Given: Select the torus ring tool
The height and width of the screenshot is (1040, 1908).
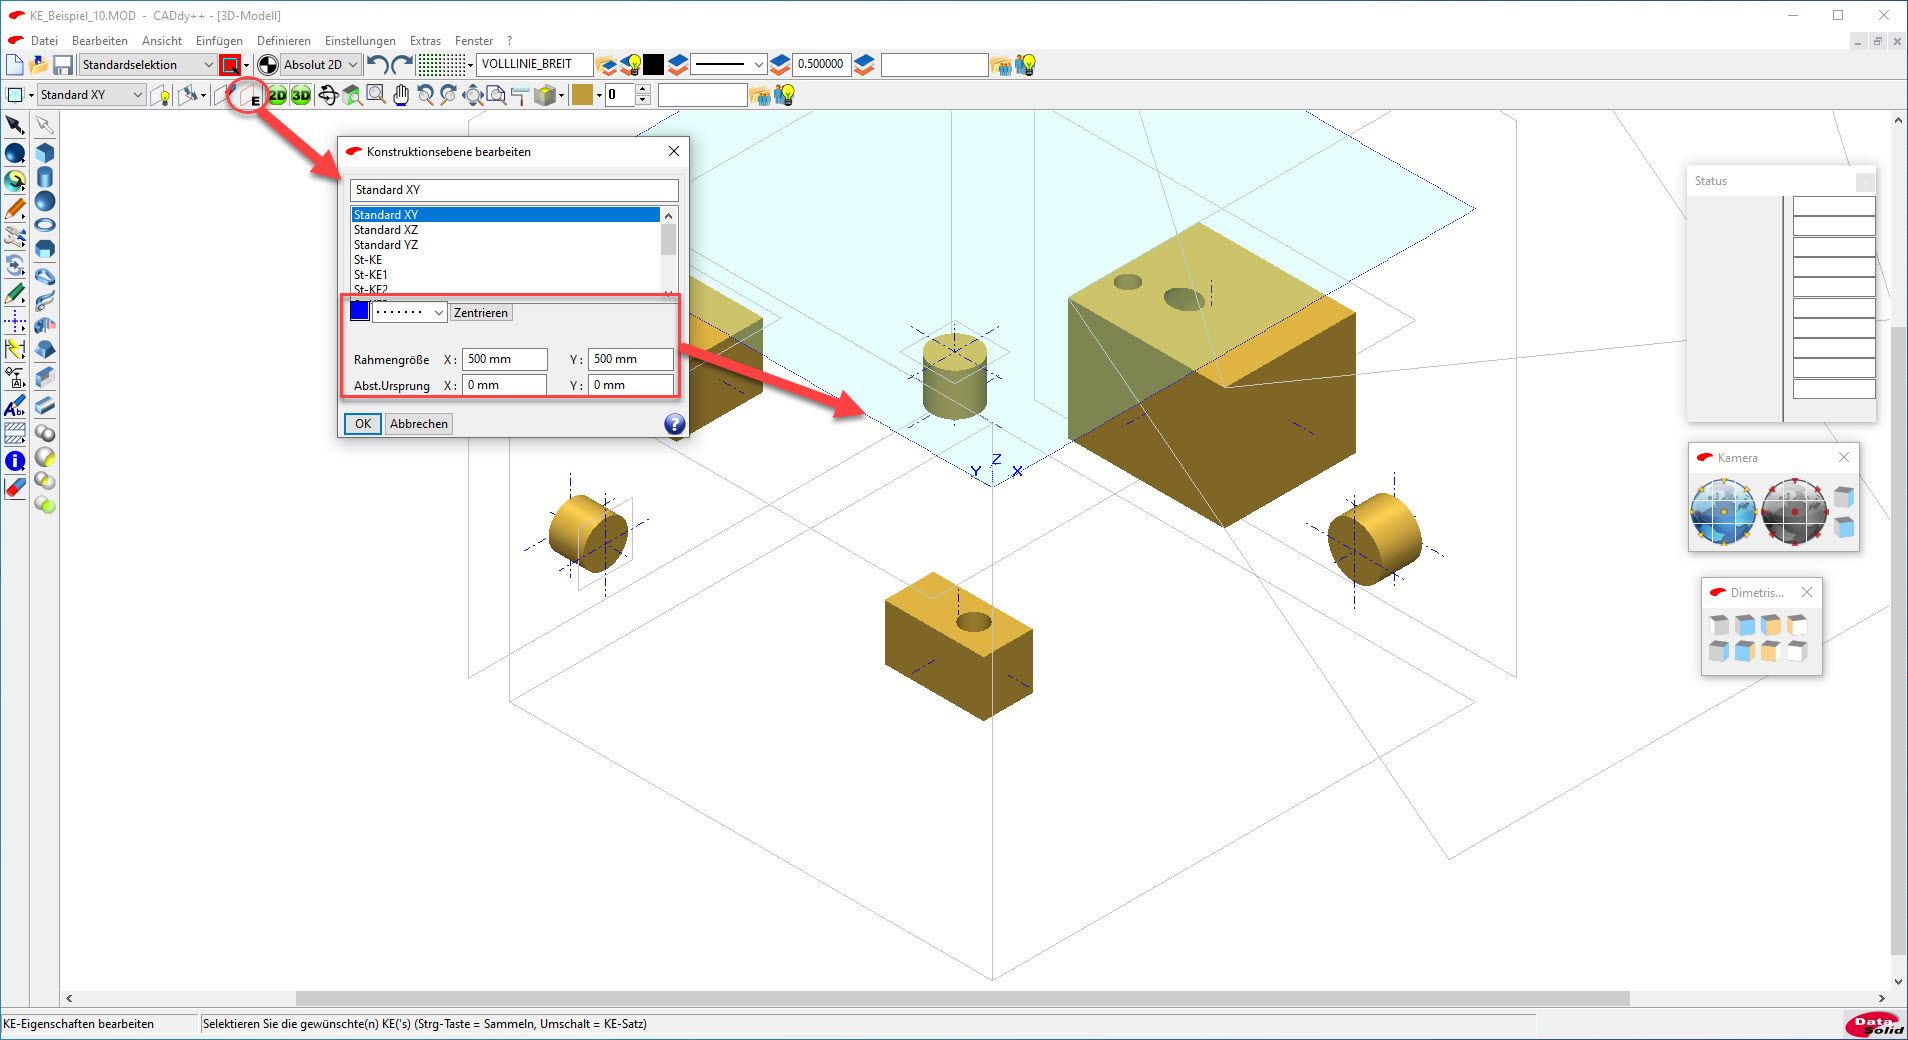Looking at the screenshot, I should [x=45, y=225].
